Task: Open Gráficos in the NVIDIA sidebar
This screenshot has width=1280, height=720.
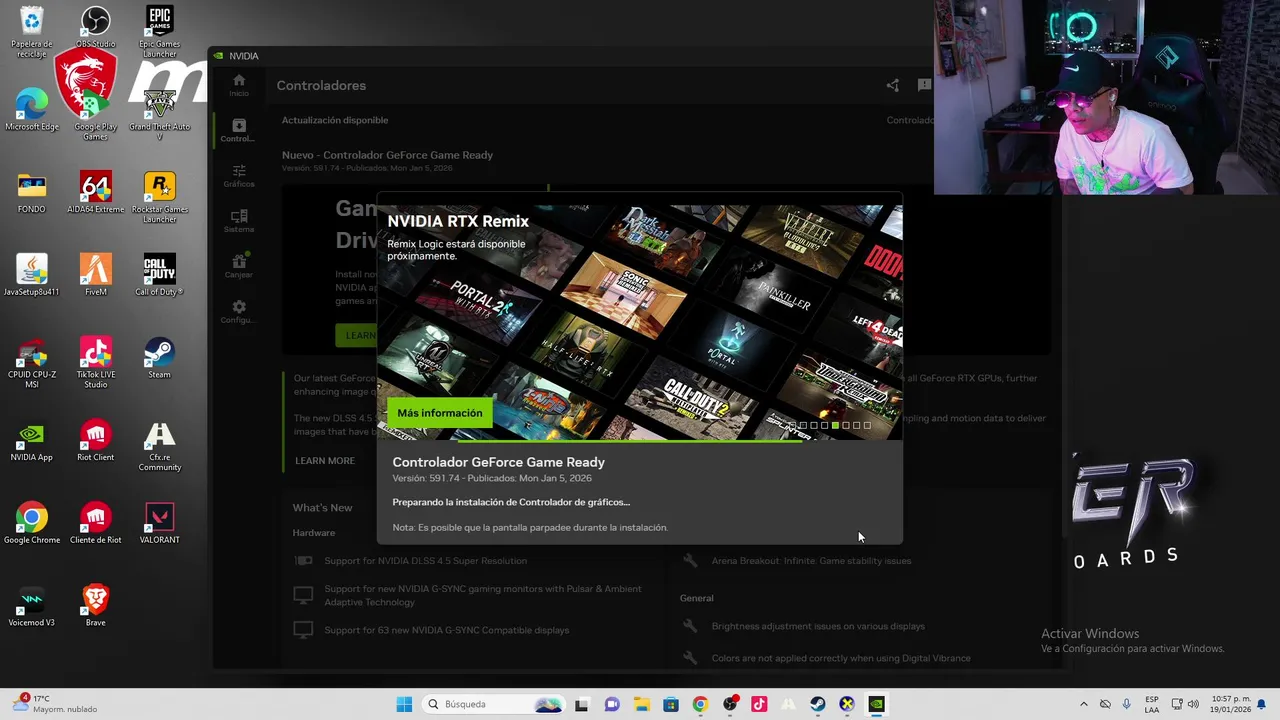Action: click(x=238, y=176)
